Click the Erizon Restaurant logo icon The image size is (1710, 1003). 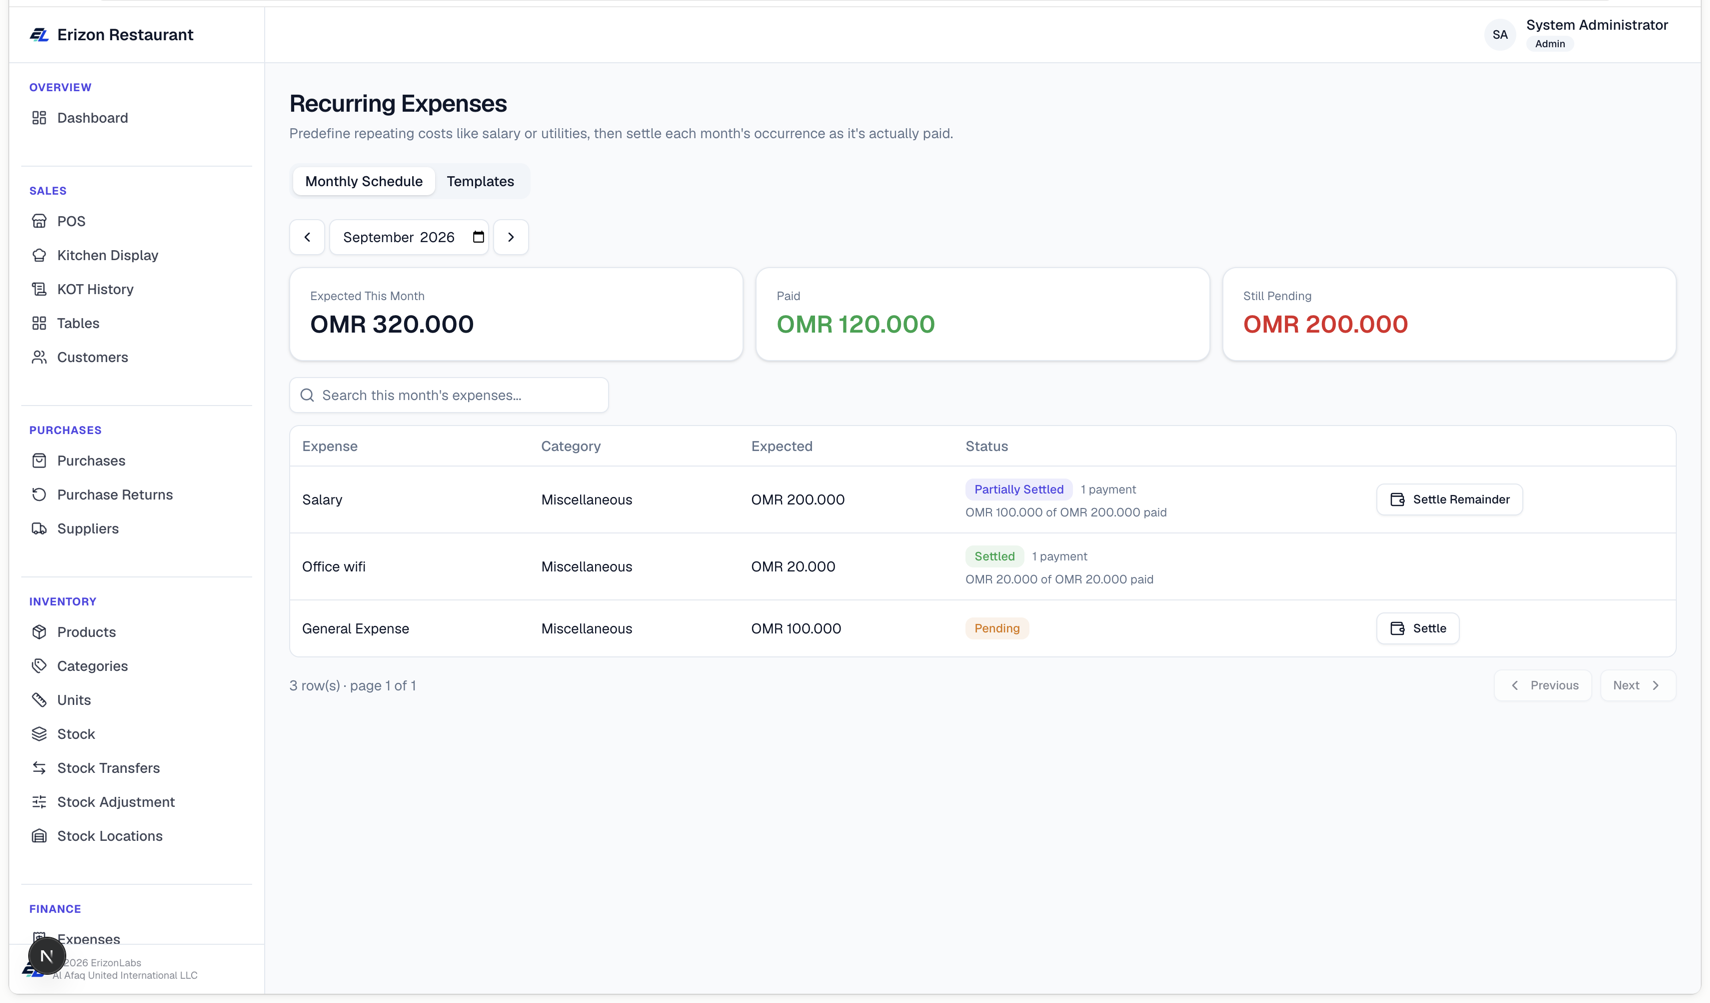click(x=39, y=35)
